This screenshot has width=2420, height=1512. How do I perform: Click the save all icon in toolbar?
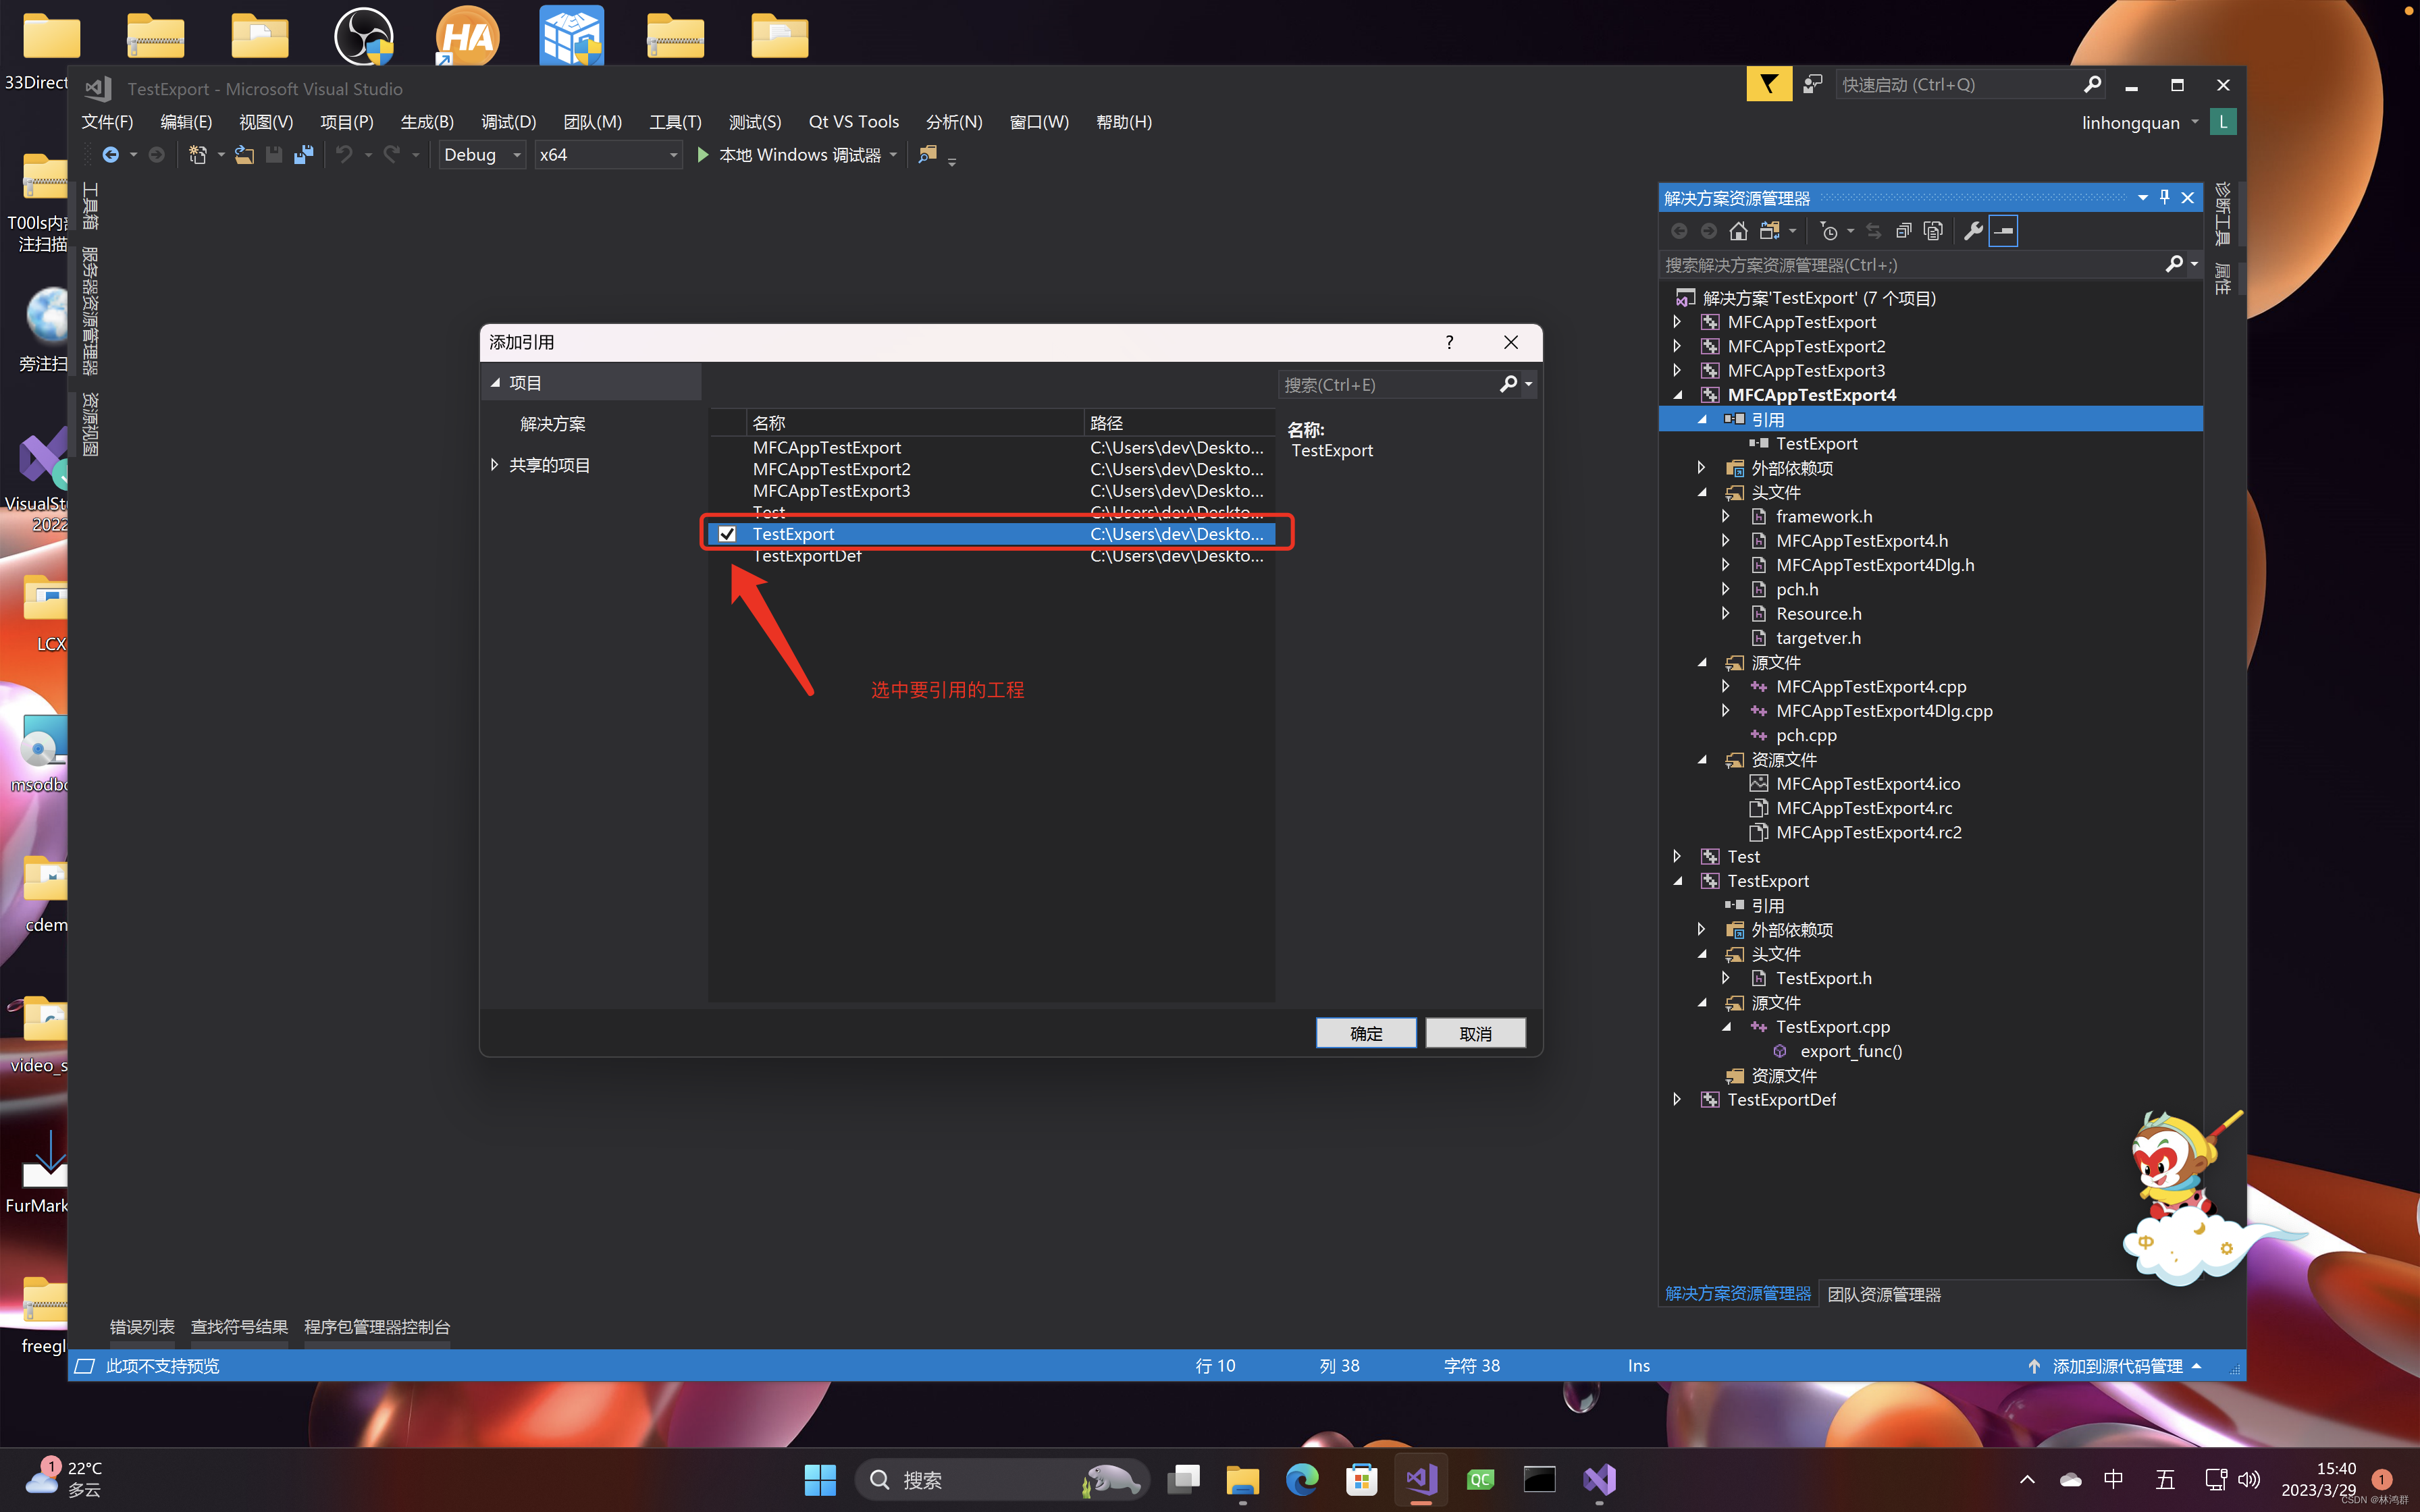coord(304,155)
